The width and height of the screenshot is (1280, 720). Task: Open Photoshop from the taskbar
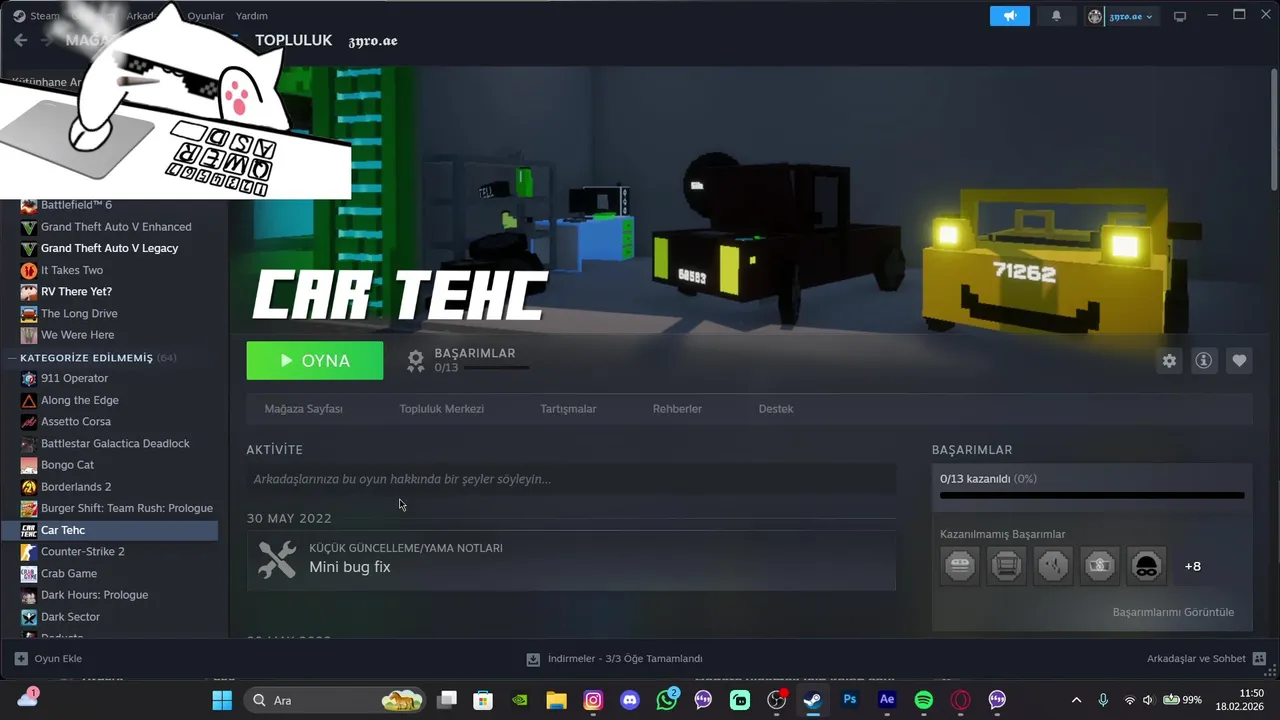[850, 700]
